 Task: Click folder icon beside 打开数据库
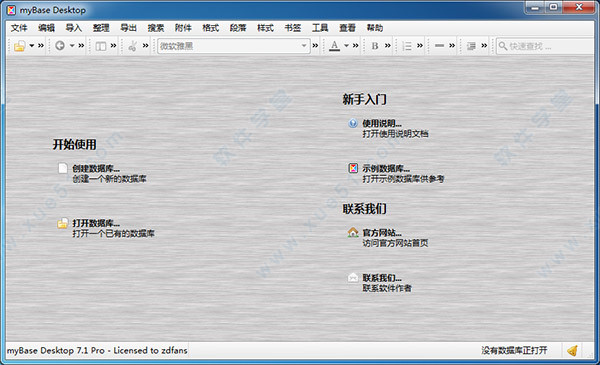click(63, 223)
